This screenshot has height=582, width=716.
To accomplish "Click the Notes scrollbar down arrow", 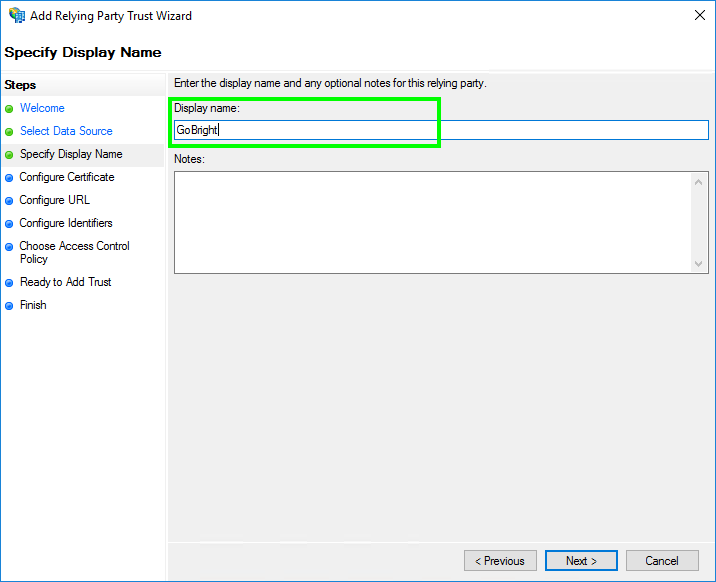I will pos(699,264).
